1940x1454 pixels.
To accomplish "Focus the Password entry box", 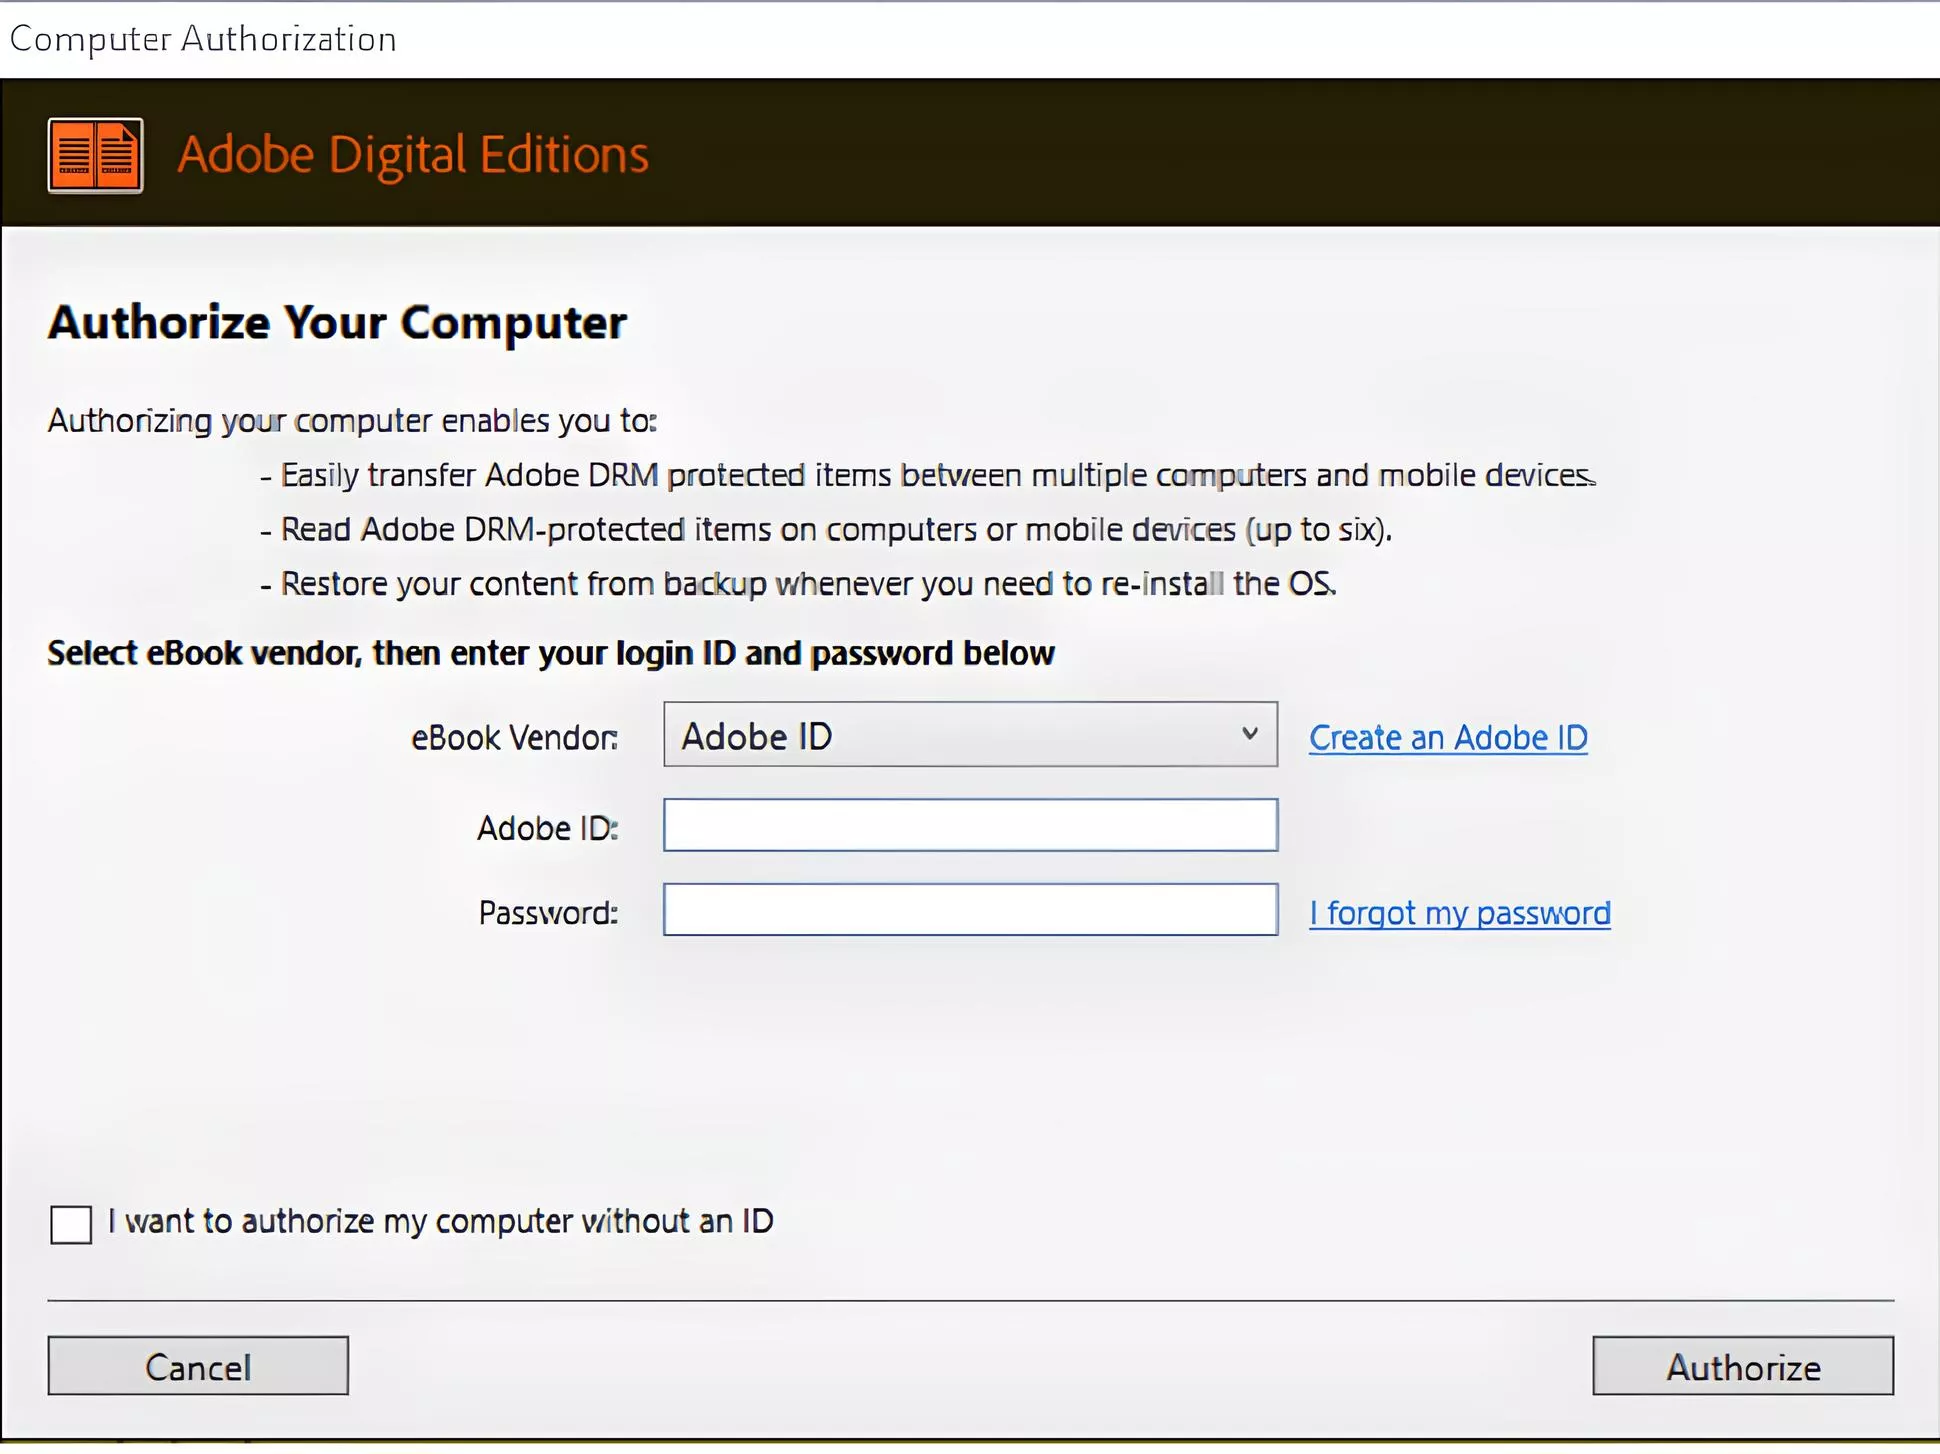I will coord(970,910).
